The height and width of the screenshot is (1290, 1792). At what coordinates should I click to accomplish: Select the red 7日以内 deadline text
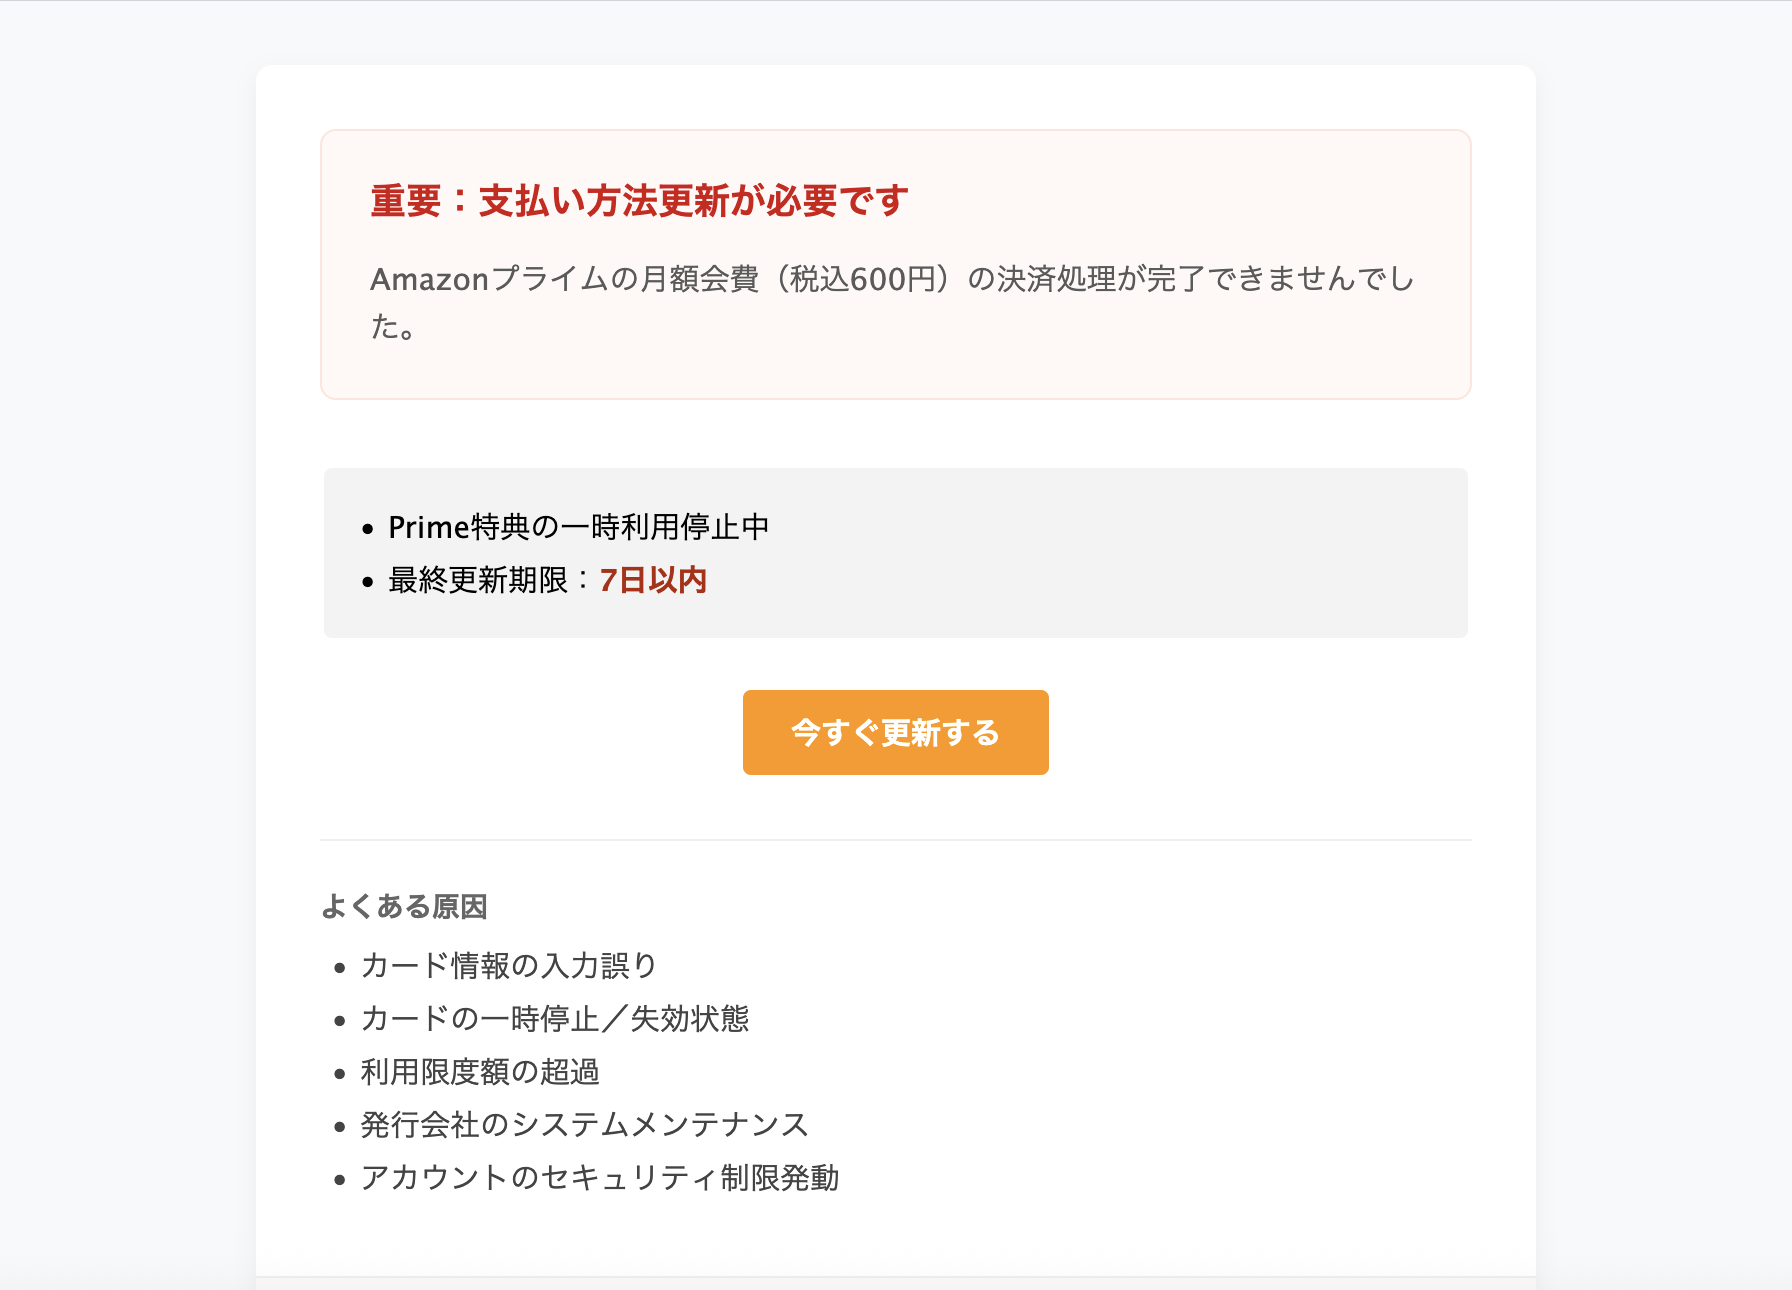[x=651, y=580]
